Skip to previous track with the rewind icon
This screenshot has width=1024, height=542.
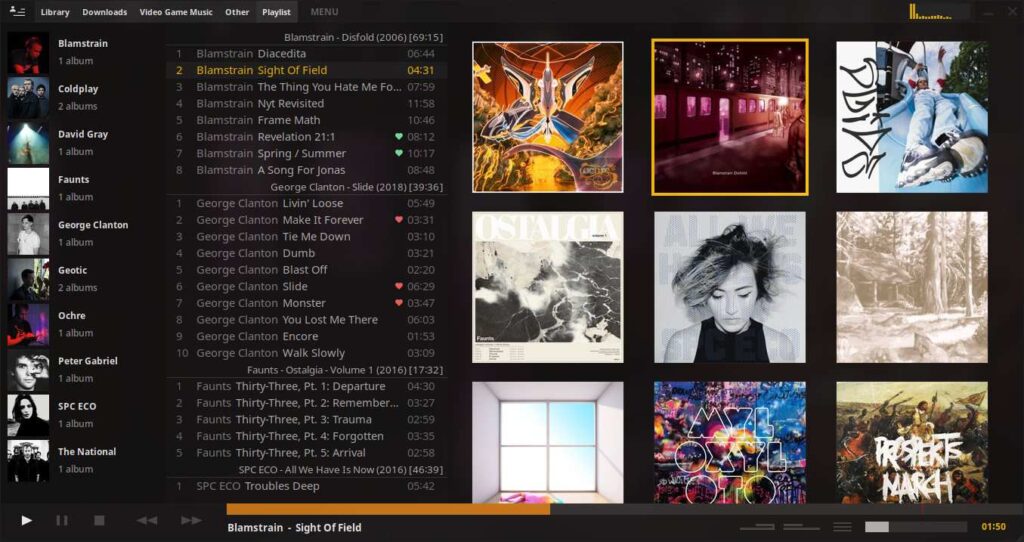tap(147, 520)
